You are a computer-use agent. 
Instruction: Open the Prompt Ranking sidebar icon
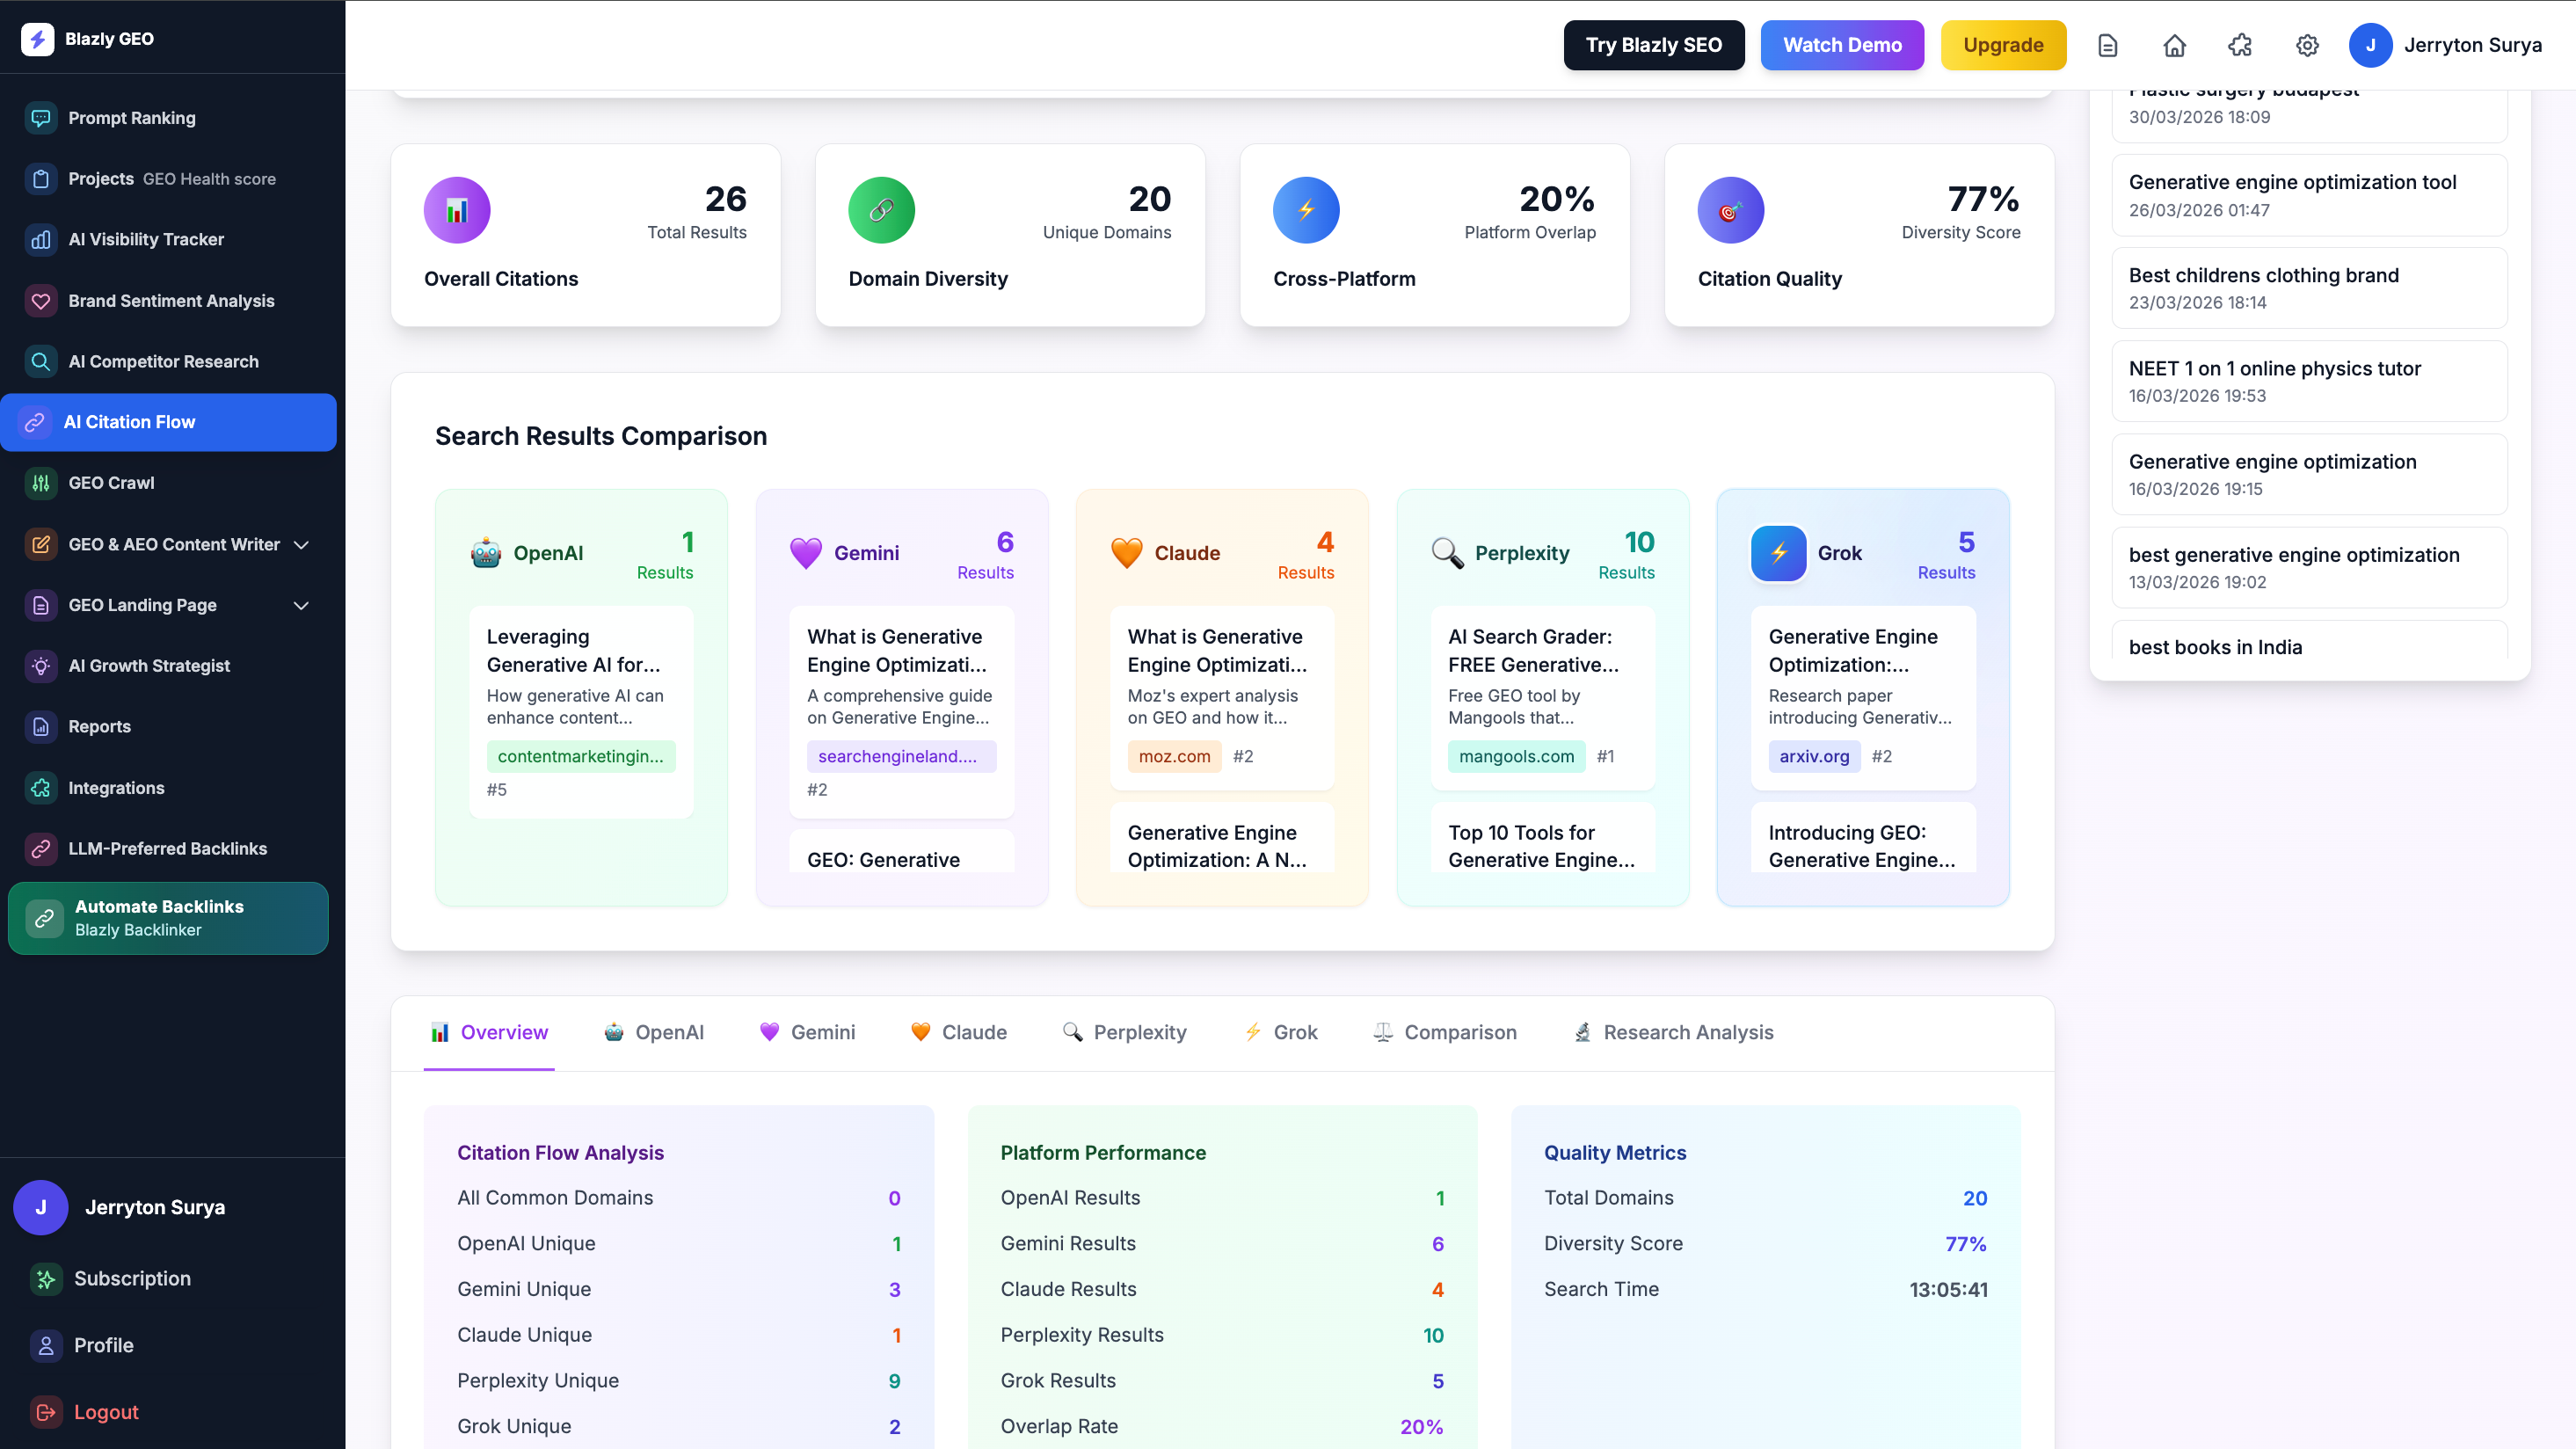(x=41, y=118)
